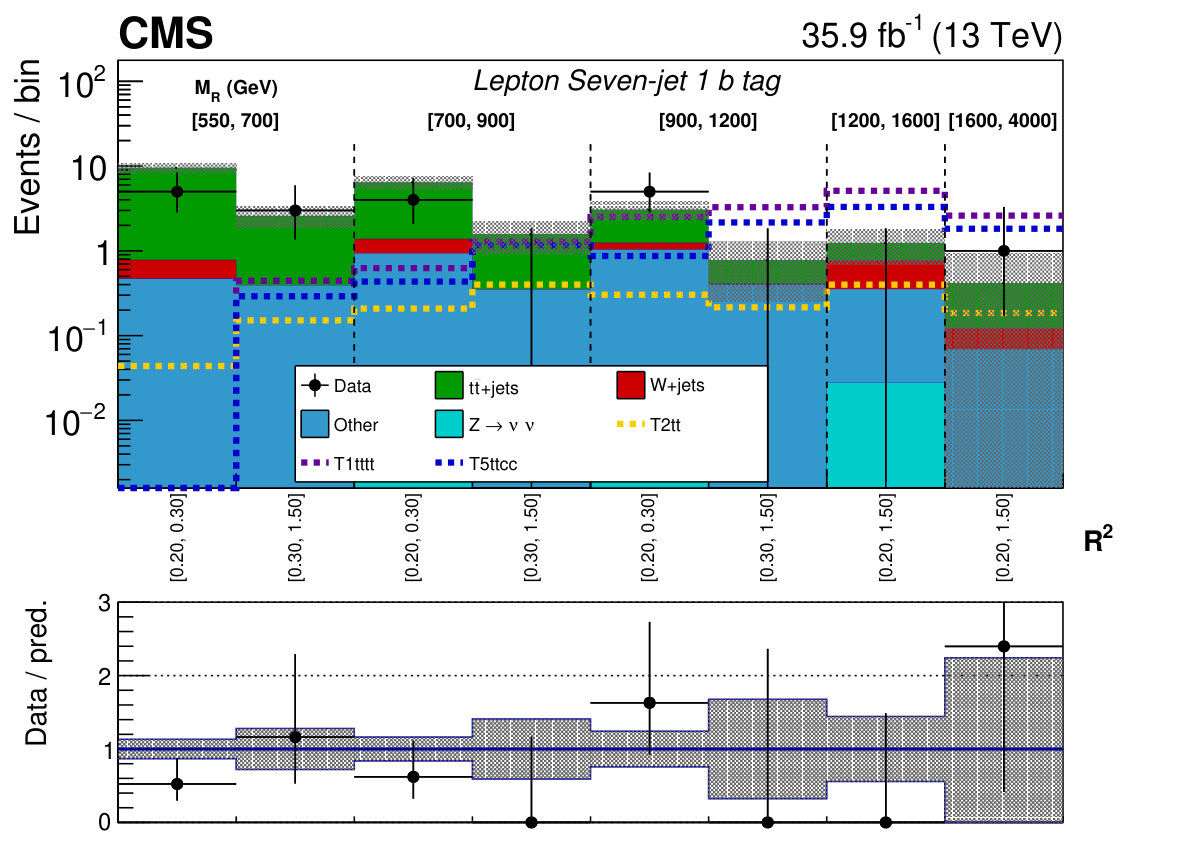This screenshot has height=848, width=1182.
Task: Click the red W+jets legend swatch
Action: [x=631, y=385]
